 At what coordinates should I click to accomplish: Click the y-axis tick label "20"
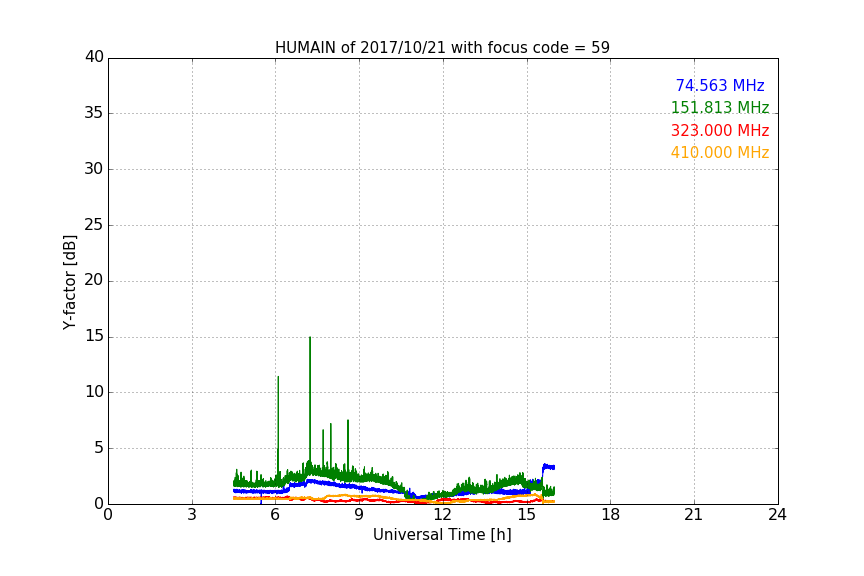(94, 280)
